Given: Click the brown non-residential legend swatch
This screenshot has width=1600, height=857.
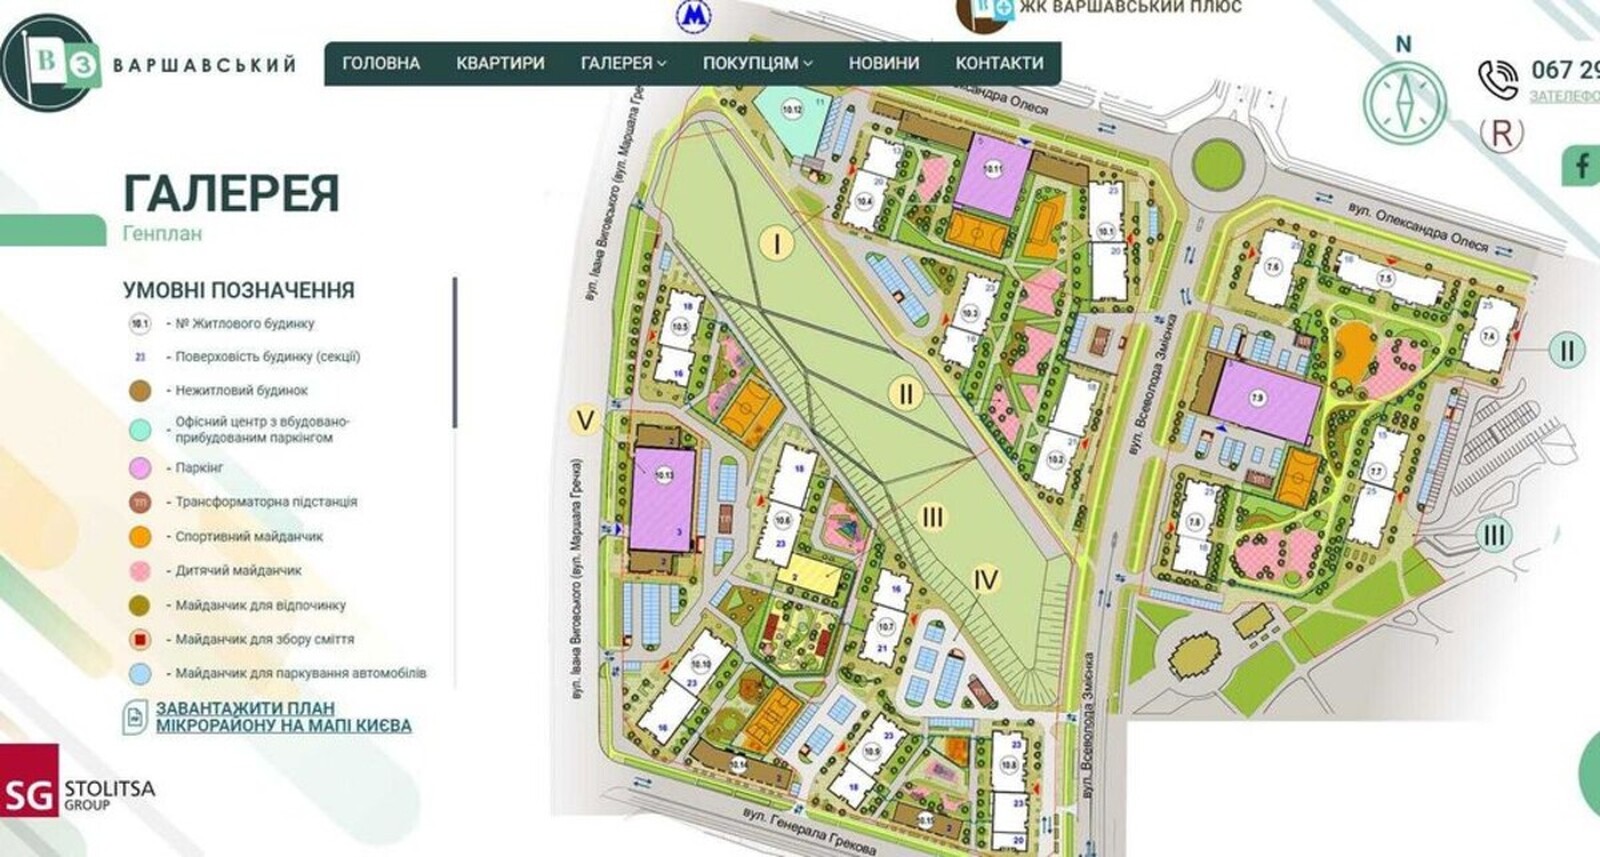Looking at the screenshot, I should pos(140,391).
